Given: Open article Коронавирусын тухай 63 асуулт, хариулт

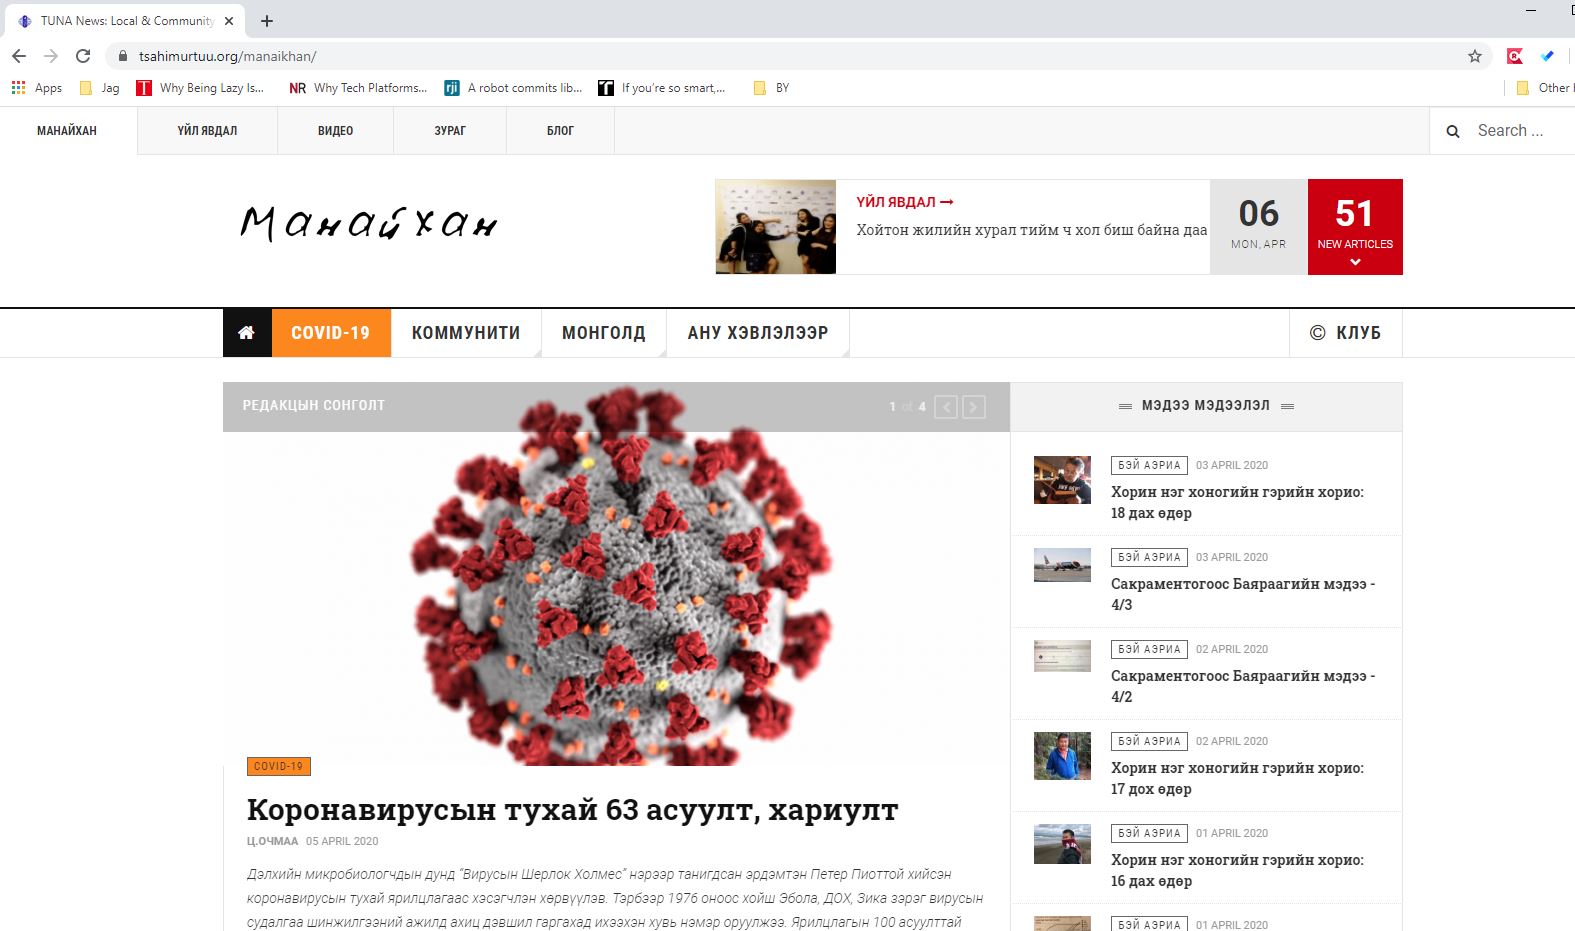Looking at the screenshot, I should click(572, 809).
